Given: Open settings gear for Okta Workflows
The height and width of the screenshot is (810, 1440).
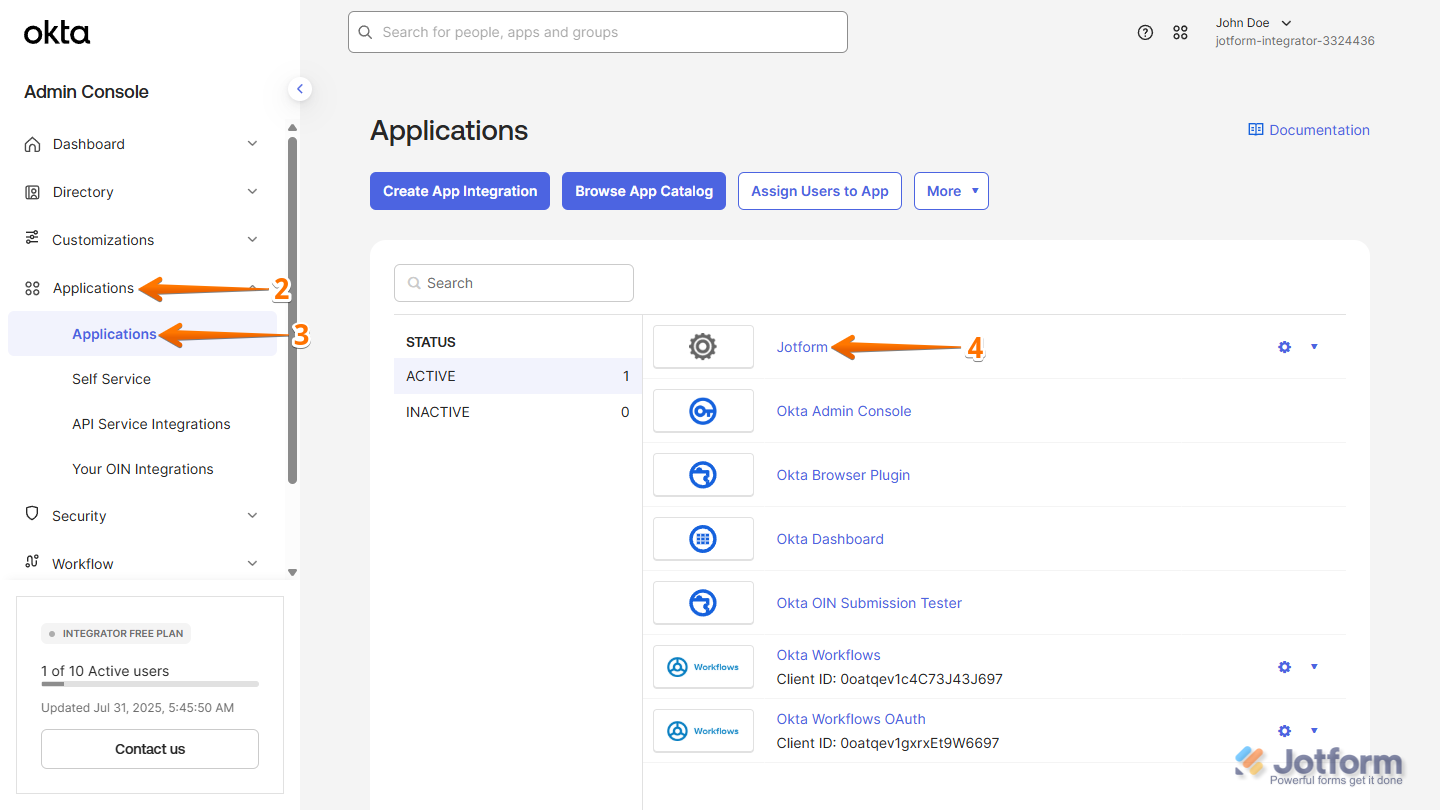Looking at the screenshot, I should click(1285, 667).
